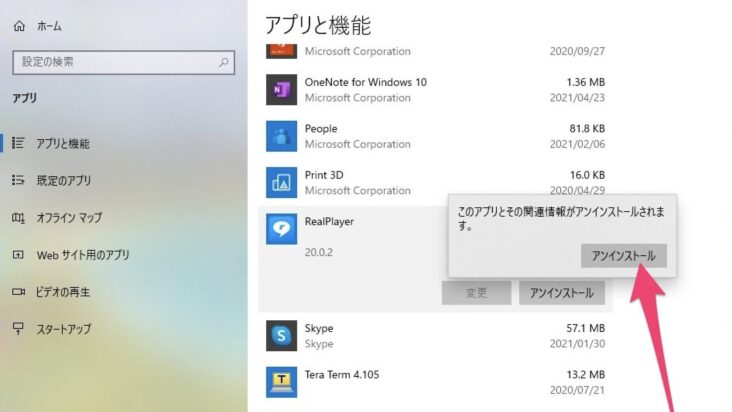
Task: Open Web サイト用のアプリ page
Action: coord(83,255)
